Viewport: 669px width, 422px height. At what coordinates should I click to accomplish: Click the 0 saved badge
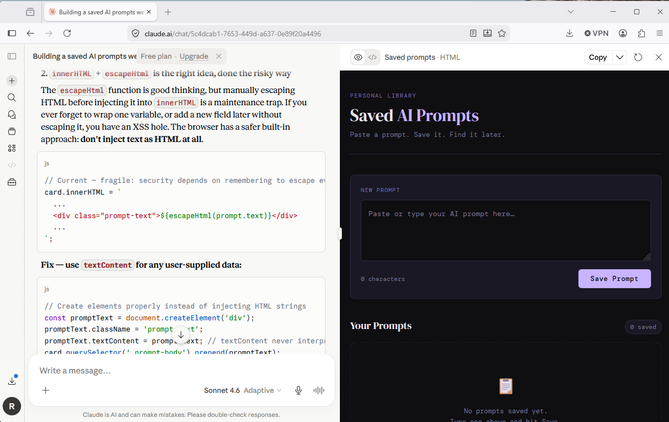click(x=643, y=327)
